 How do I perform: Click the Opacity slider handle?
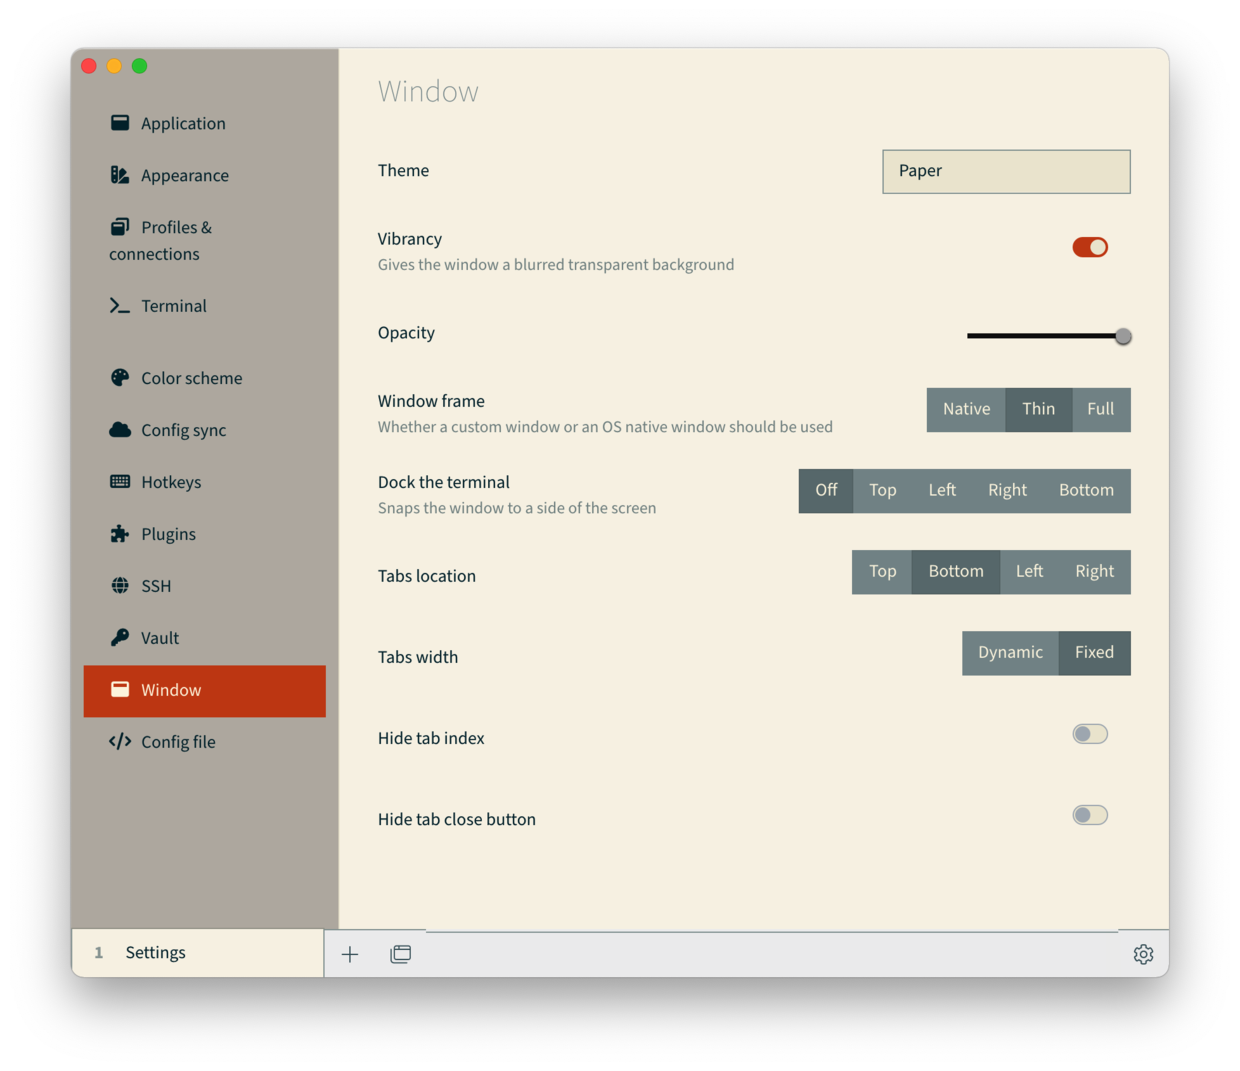coord(1123,336)
